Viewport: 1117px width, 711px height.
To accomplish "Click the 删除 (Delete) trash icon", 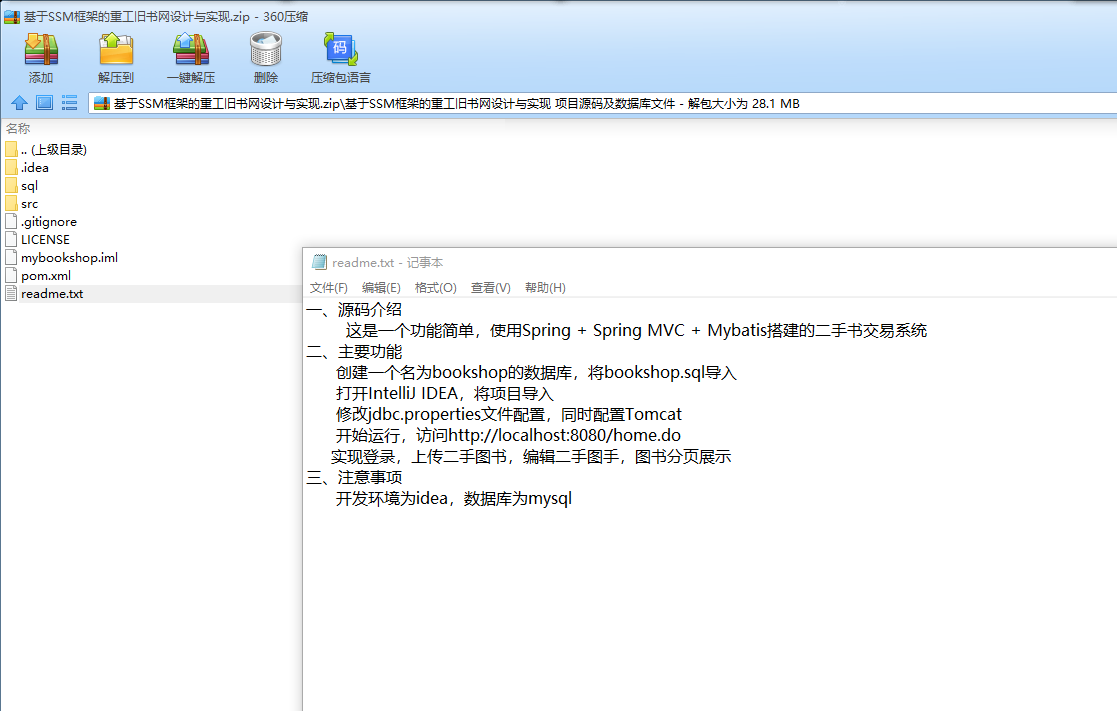I will pos(266,50).
